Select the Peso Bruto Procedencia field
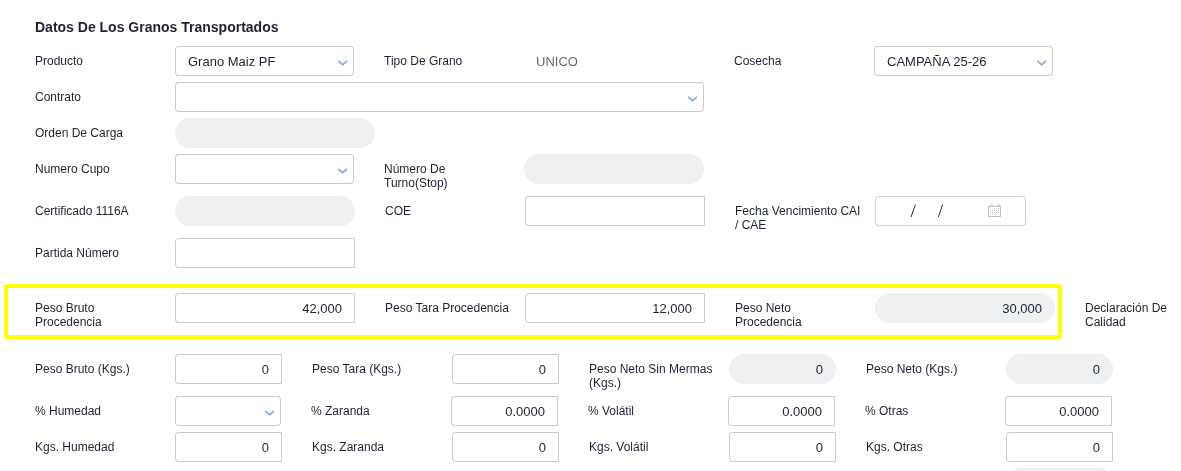Image resolution: width=1181 pixels, height=471 pixels. 265,308
